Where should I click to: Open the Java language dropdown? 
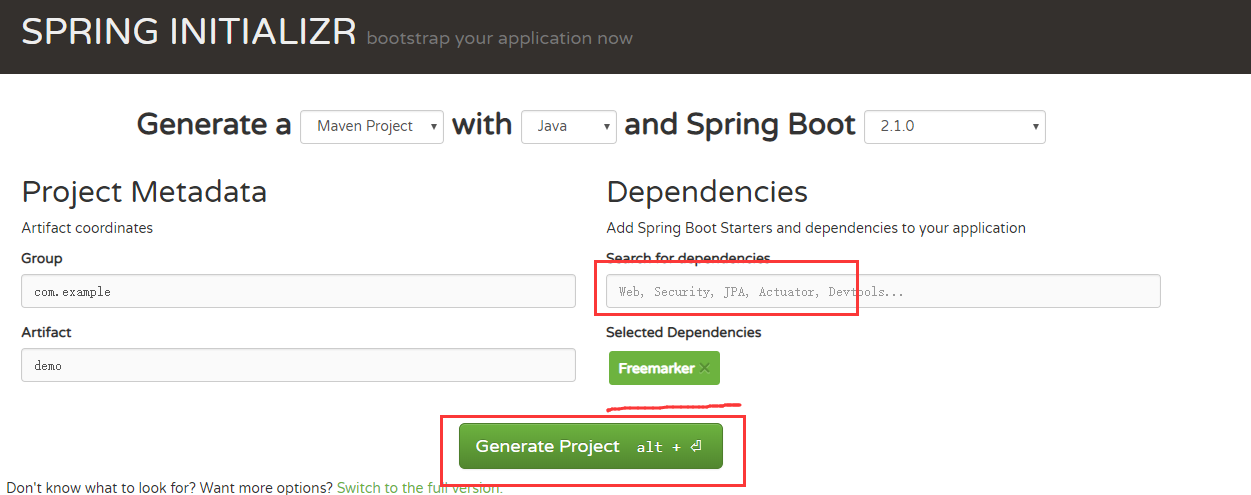[569, 126]
